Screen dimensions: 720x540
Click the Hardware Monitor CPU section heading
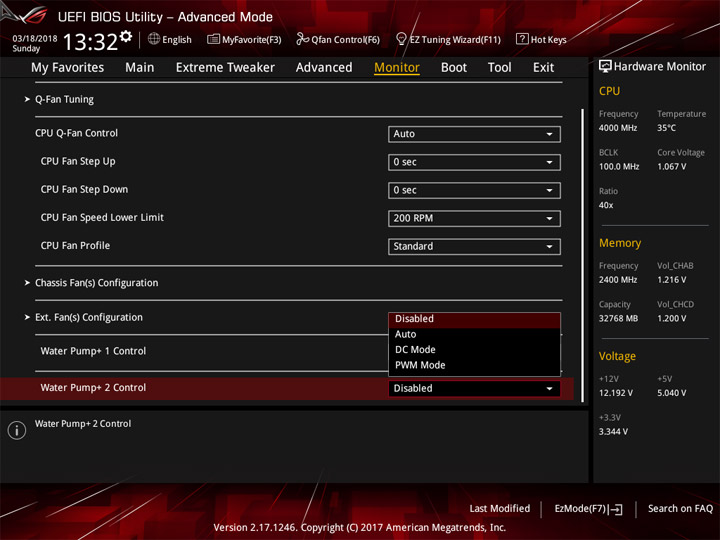pyautogui.click(x=609, y=91)
